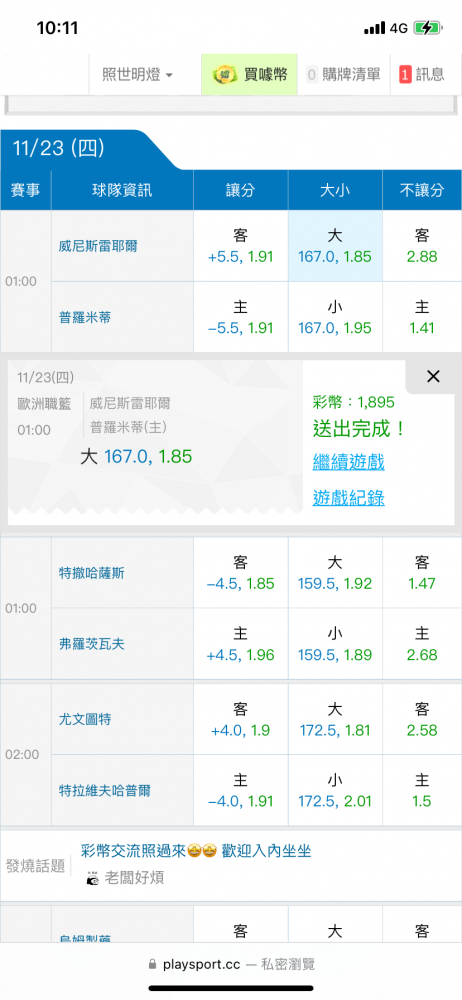Pick 主 1.41 moneyline for 普羅米蒂

422,317
